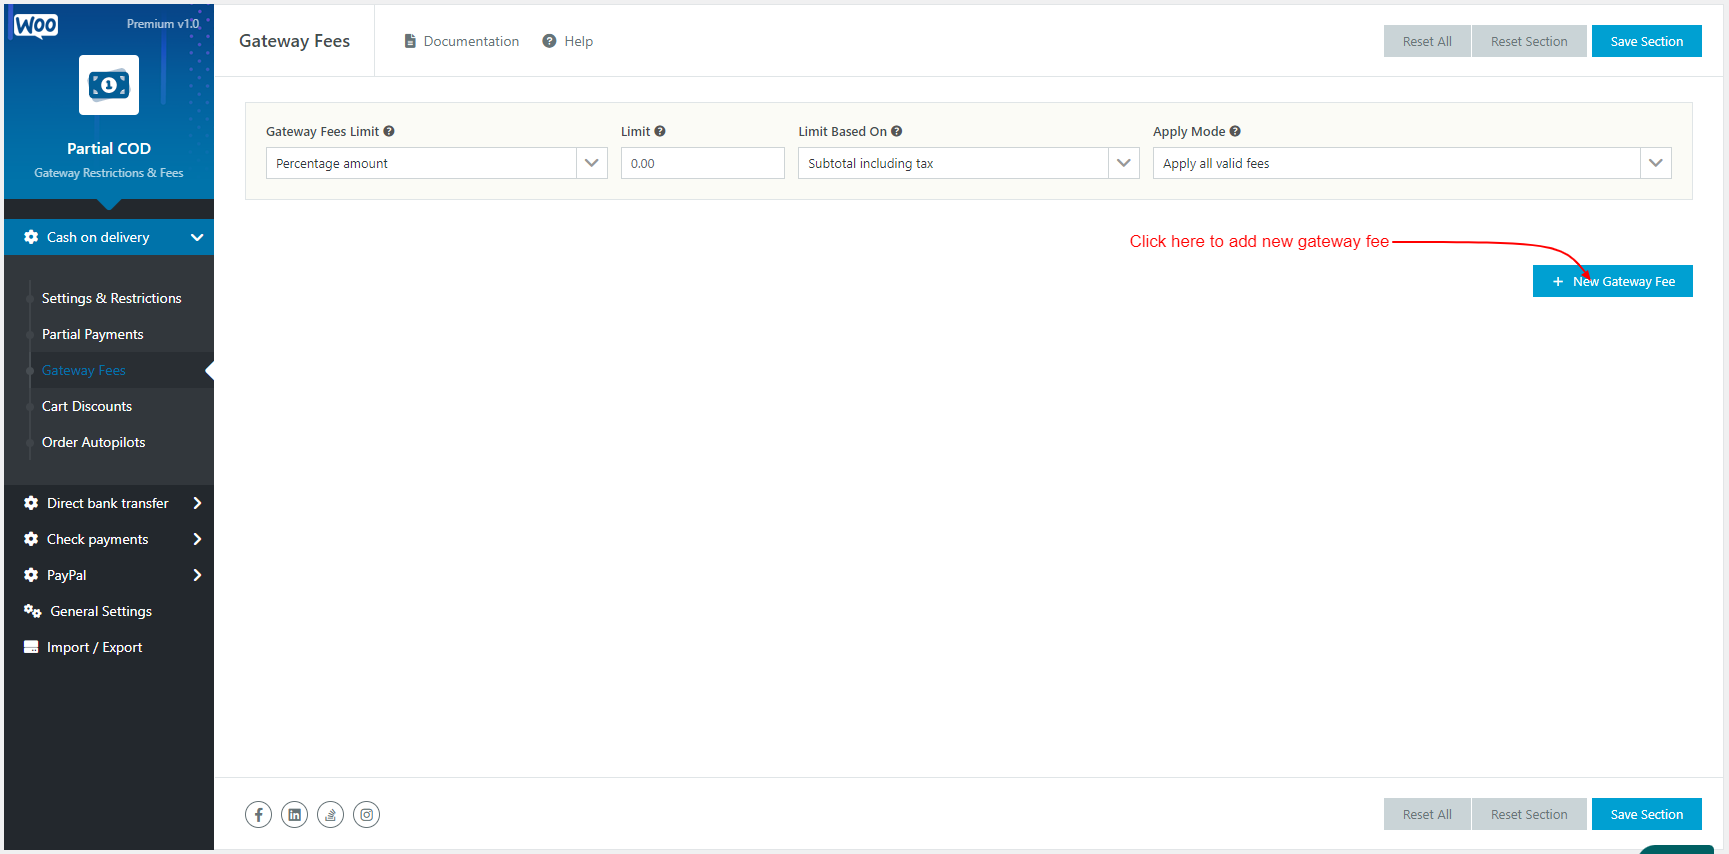Open the Gateway Fees Limit dropdown
Viewport: 1729px width, 854px height.
[x=437, y=163]
